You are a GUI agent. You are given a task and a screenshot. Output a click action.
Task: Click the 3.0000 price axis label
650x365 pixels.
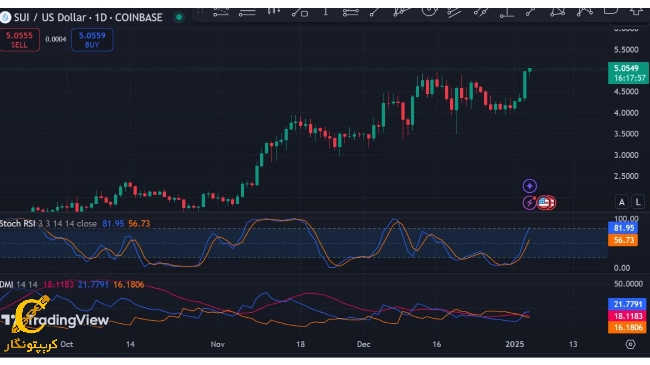click(626, 155)
